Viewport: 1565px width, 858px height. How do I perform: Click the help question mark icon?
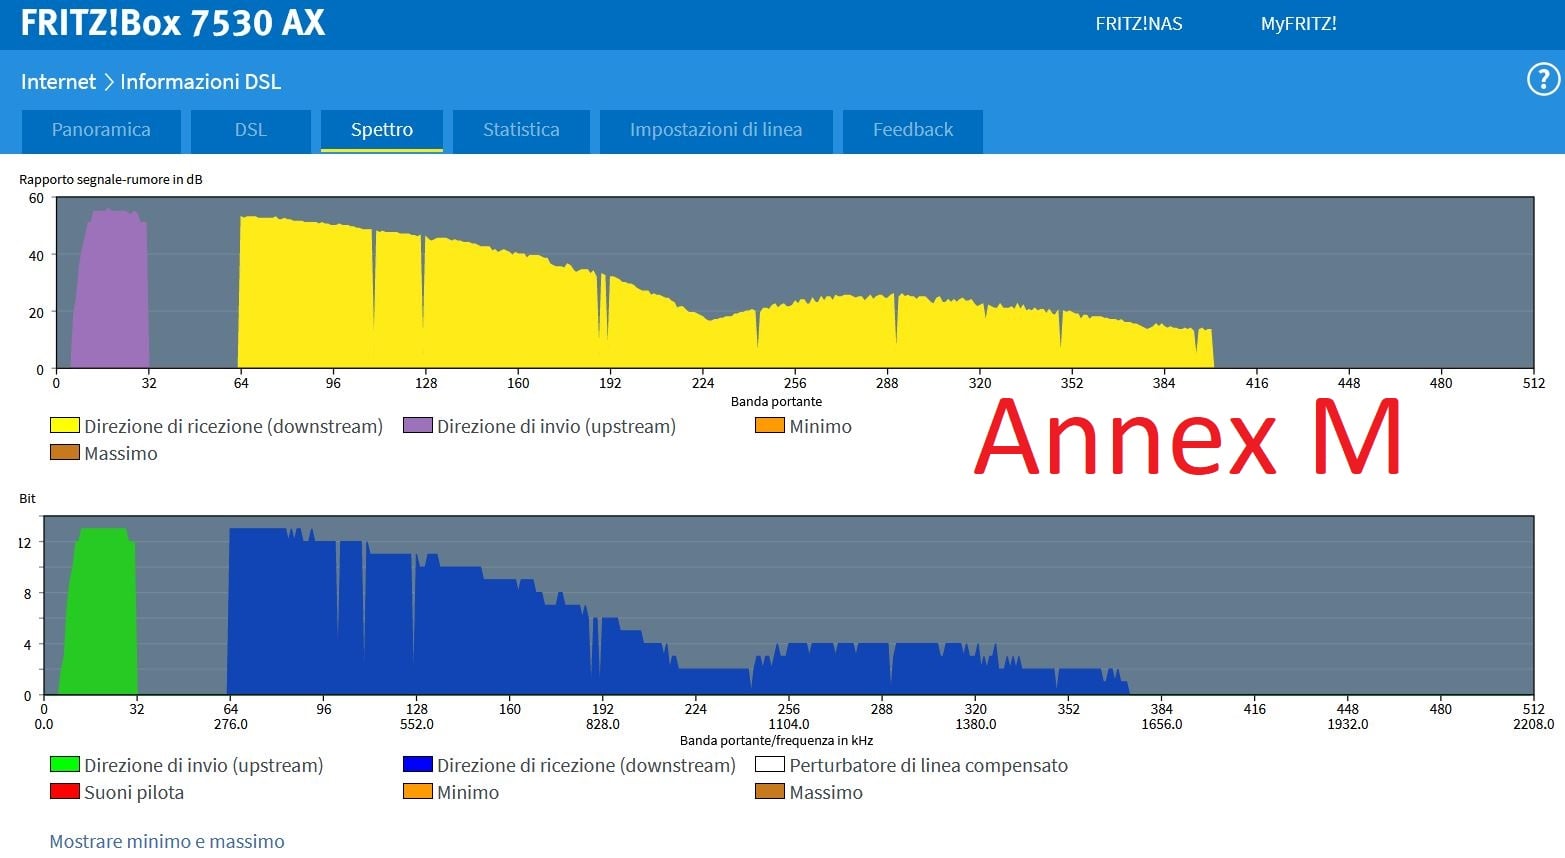pyautogui.click(x=1543, y=80)
